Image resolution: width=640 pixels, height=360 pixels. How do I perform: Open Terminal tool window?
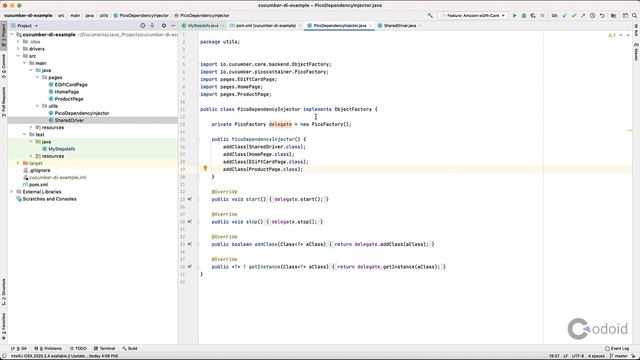(104, 349)
